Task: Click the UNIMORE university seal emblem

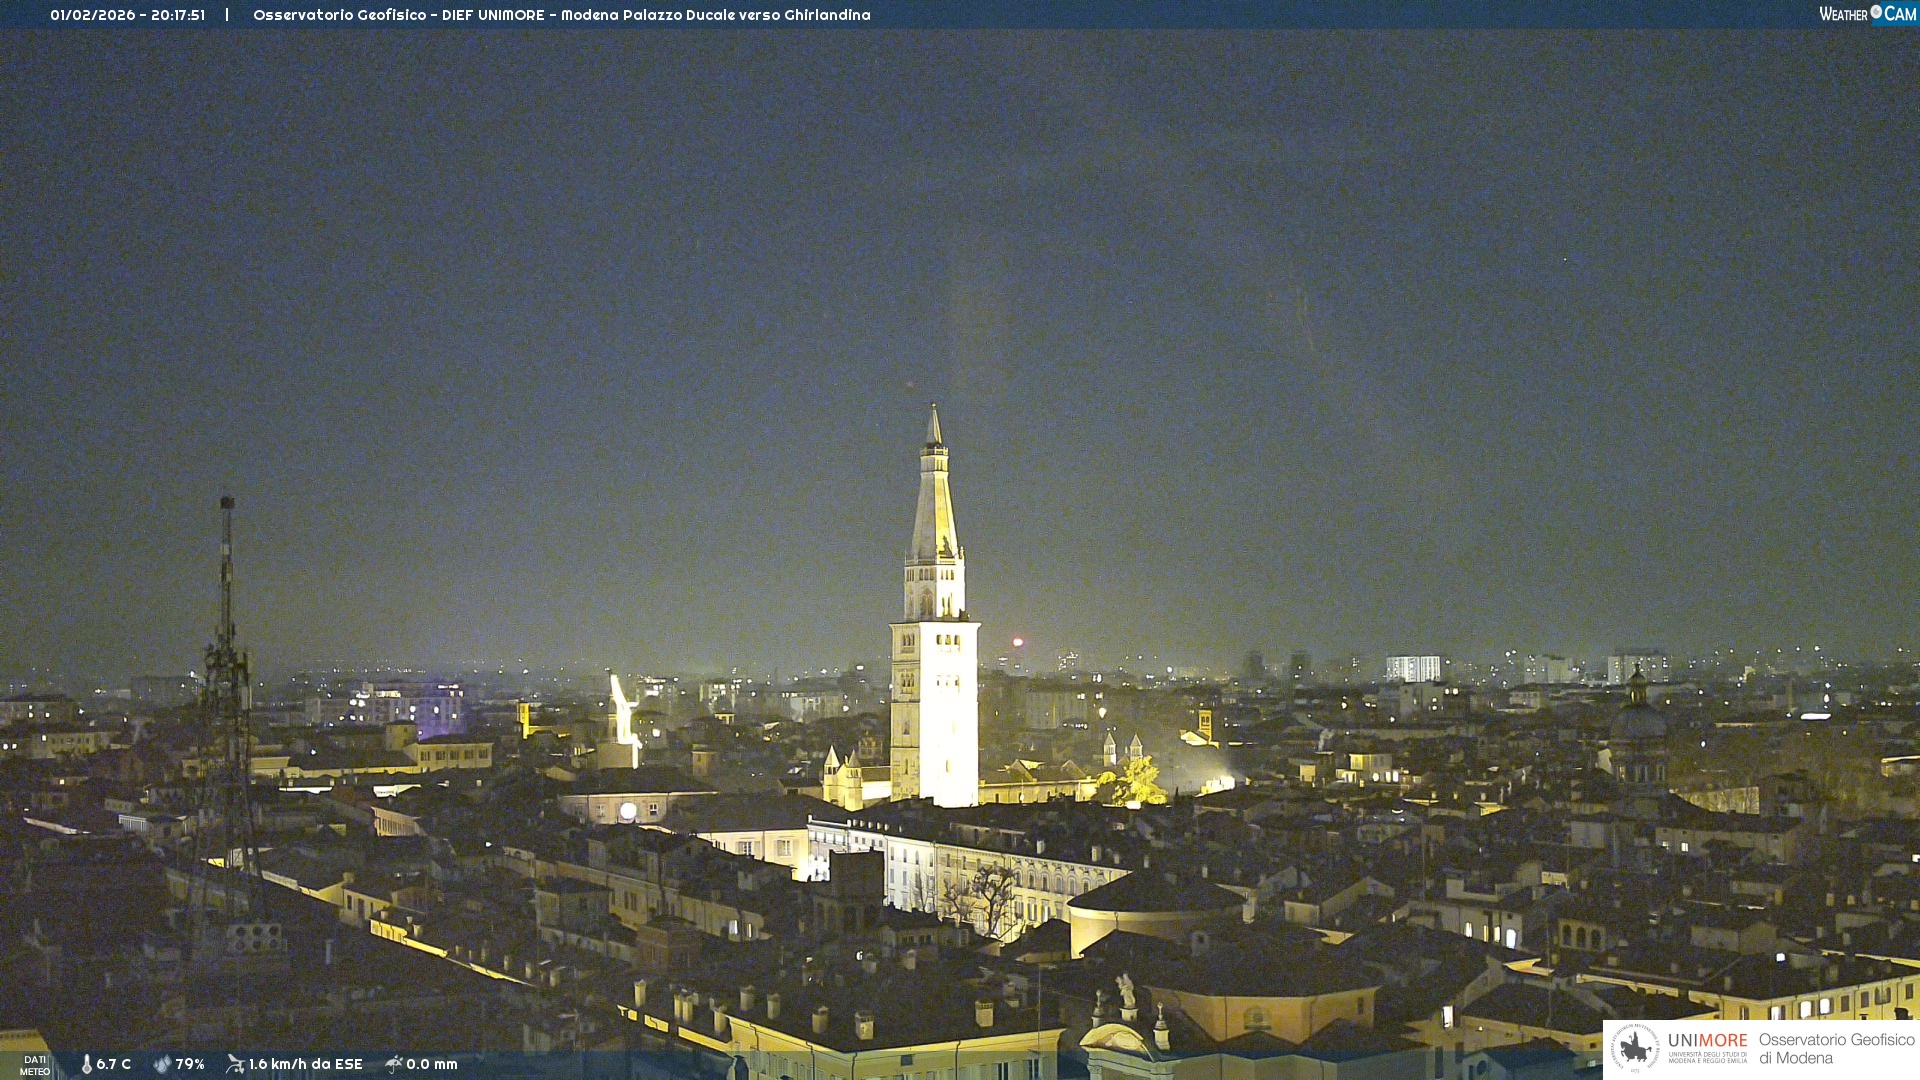Action: point(1634,1048)
